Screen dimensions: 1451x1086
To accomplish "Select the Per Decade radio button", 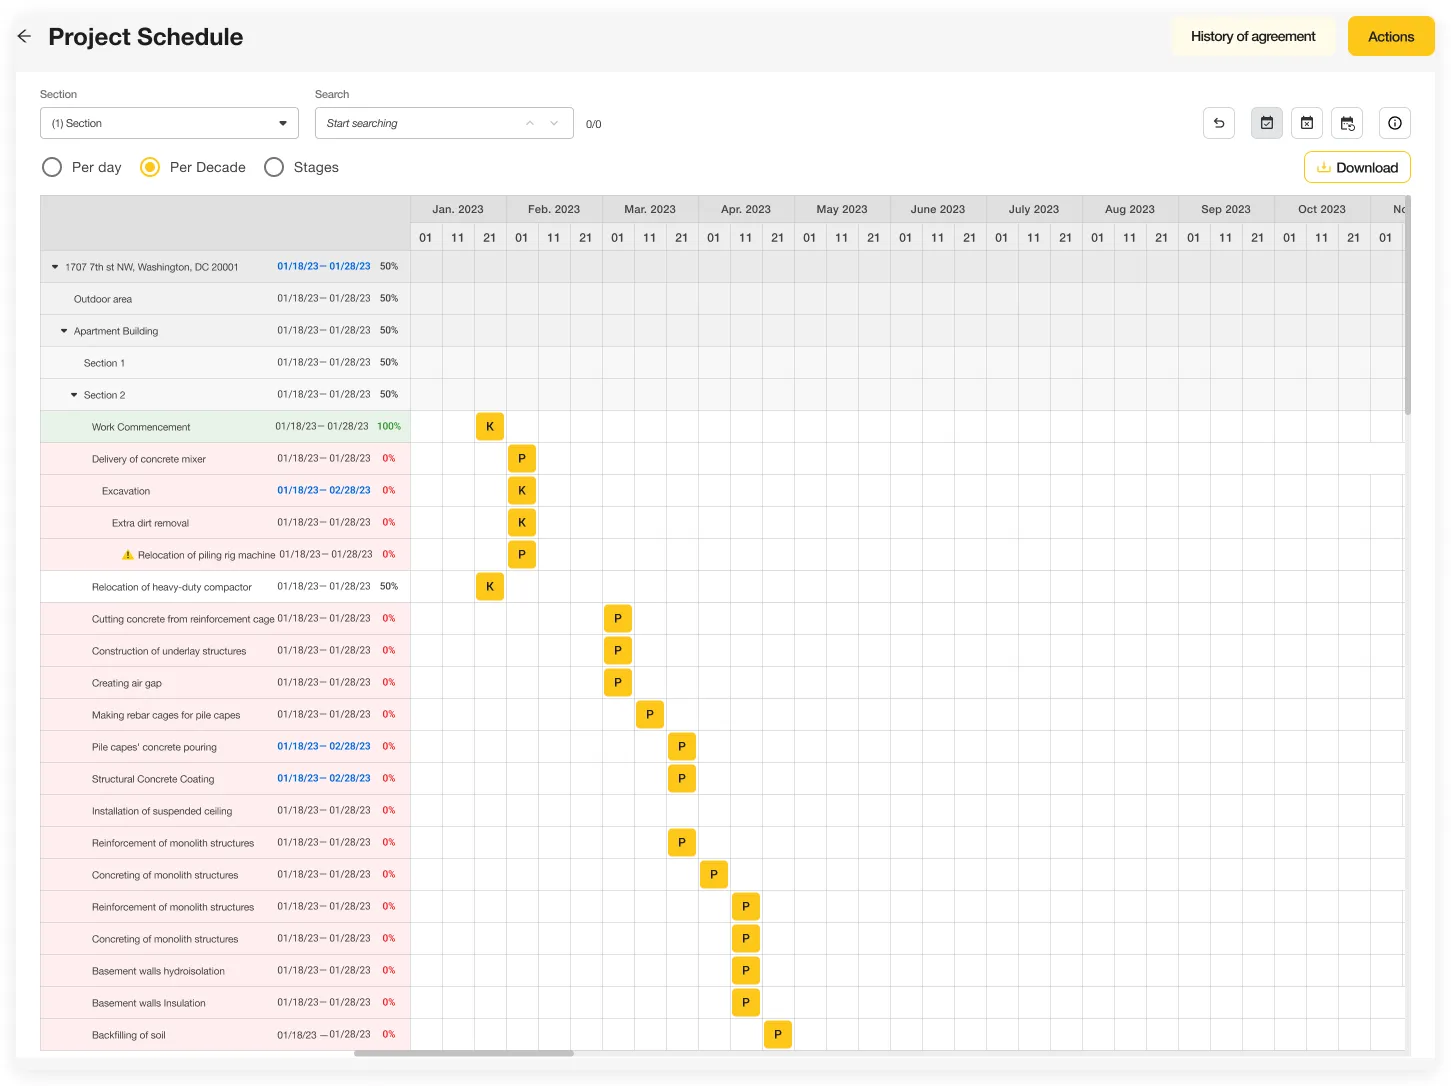I will pos(150,167).
